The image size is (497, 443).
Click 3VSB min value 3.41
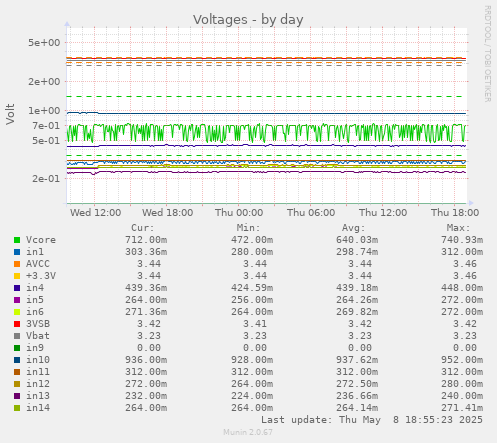(x=255, y=324)
